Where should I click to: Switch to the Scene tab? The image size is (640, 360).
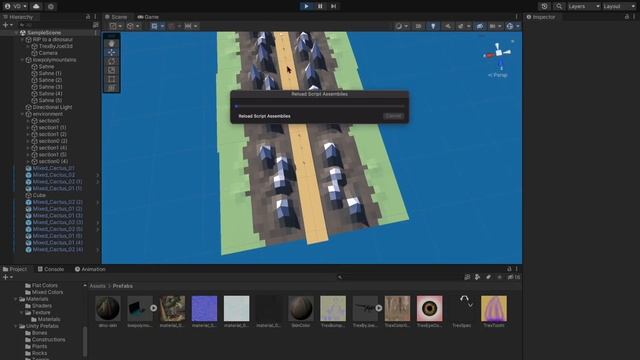coord(116,17)
